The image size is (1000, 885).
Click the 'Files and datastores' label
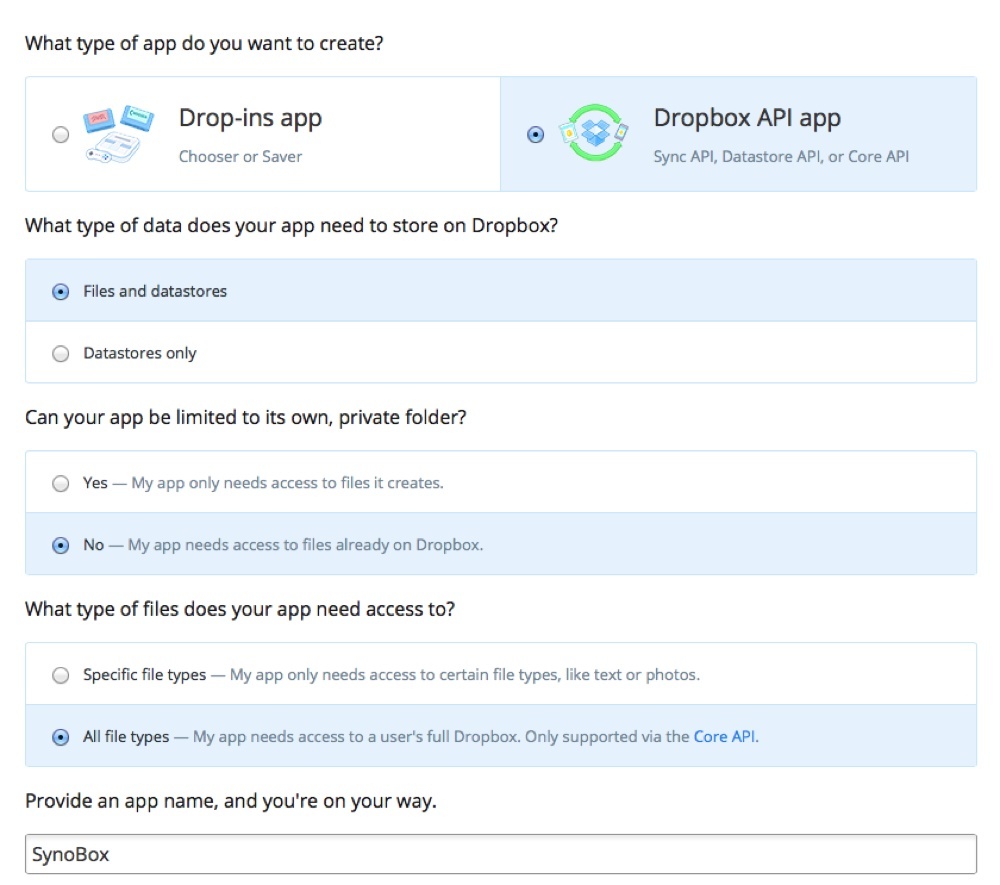[x=155, y=291]
